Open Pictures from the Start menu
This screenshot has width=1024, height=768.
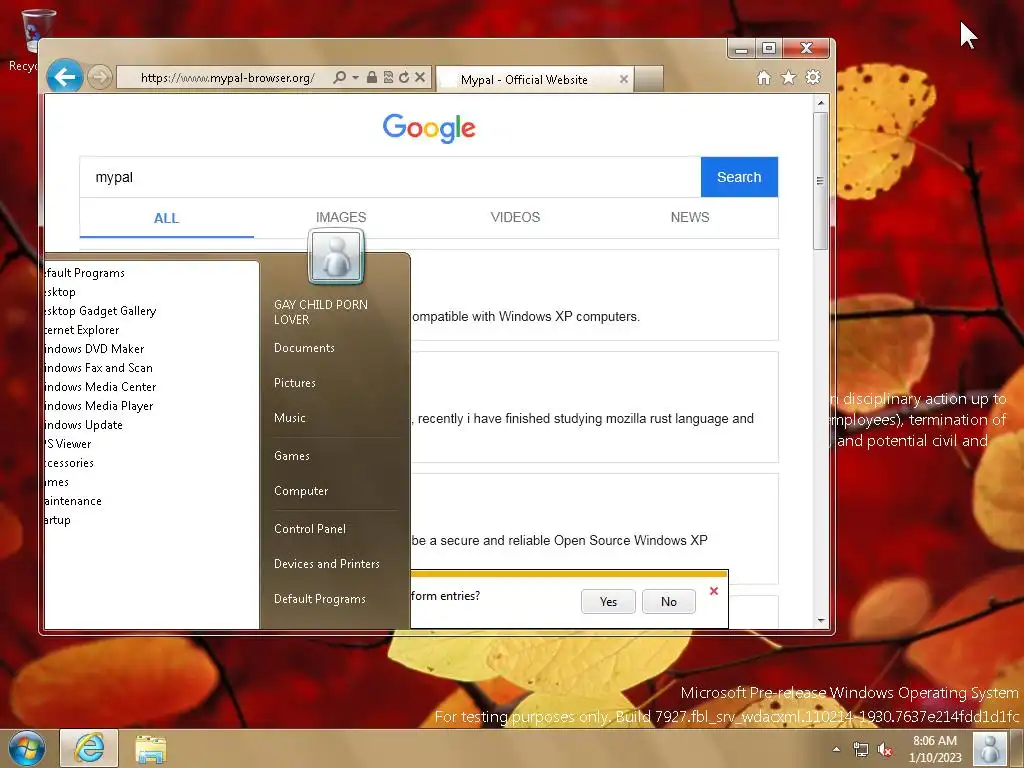pyautogui.click(x=295, y=383)
